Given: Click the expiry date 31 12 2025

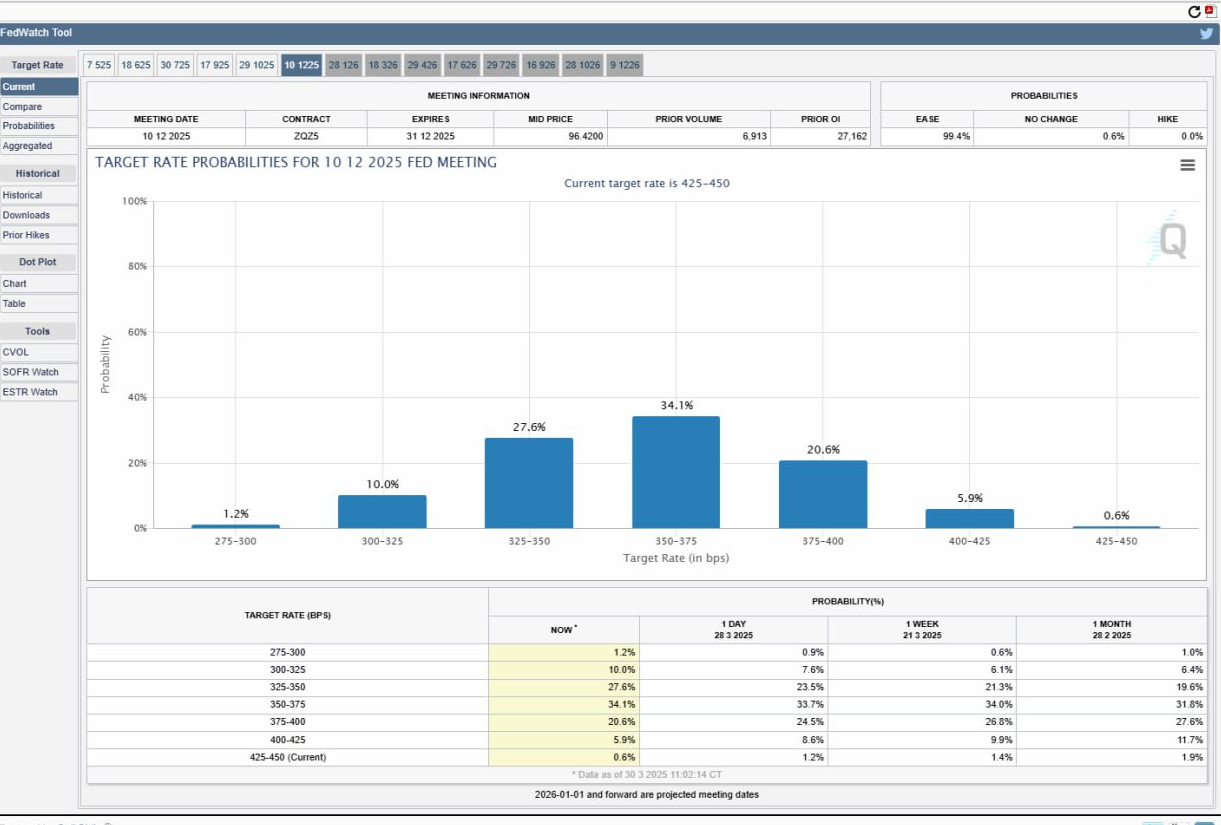Looking at the screenshot, I should (431, 136).
